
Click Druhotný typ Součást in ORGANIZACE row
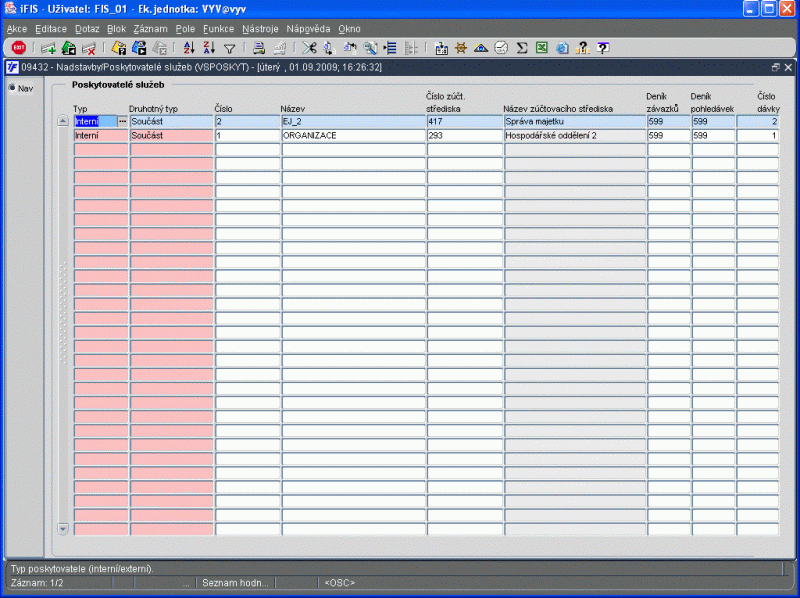pos(171,136)
